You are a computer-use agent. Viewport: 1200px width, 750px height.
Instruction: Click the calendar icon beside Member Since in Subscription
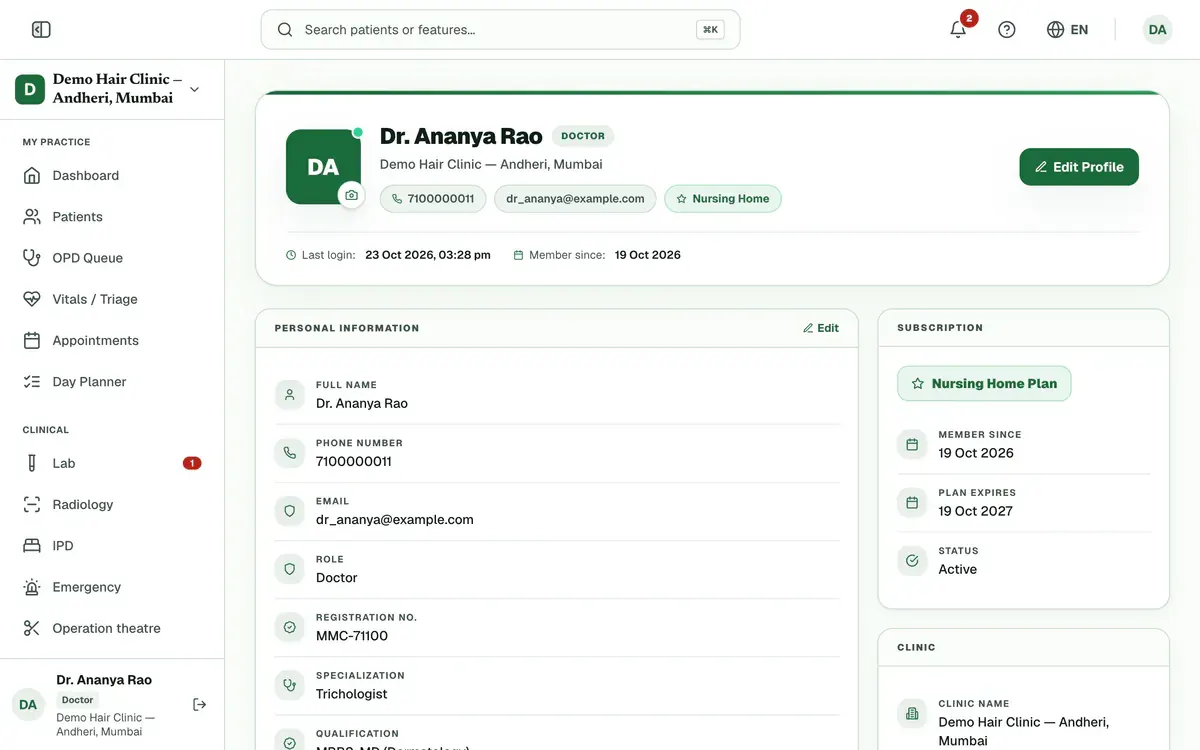[912, 445]
